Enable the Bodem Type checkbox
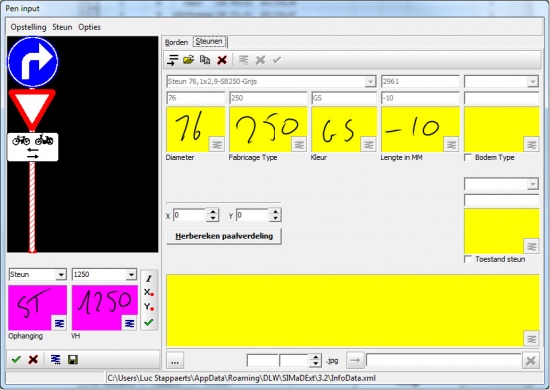 [468, 157]
